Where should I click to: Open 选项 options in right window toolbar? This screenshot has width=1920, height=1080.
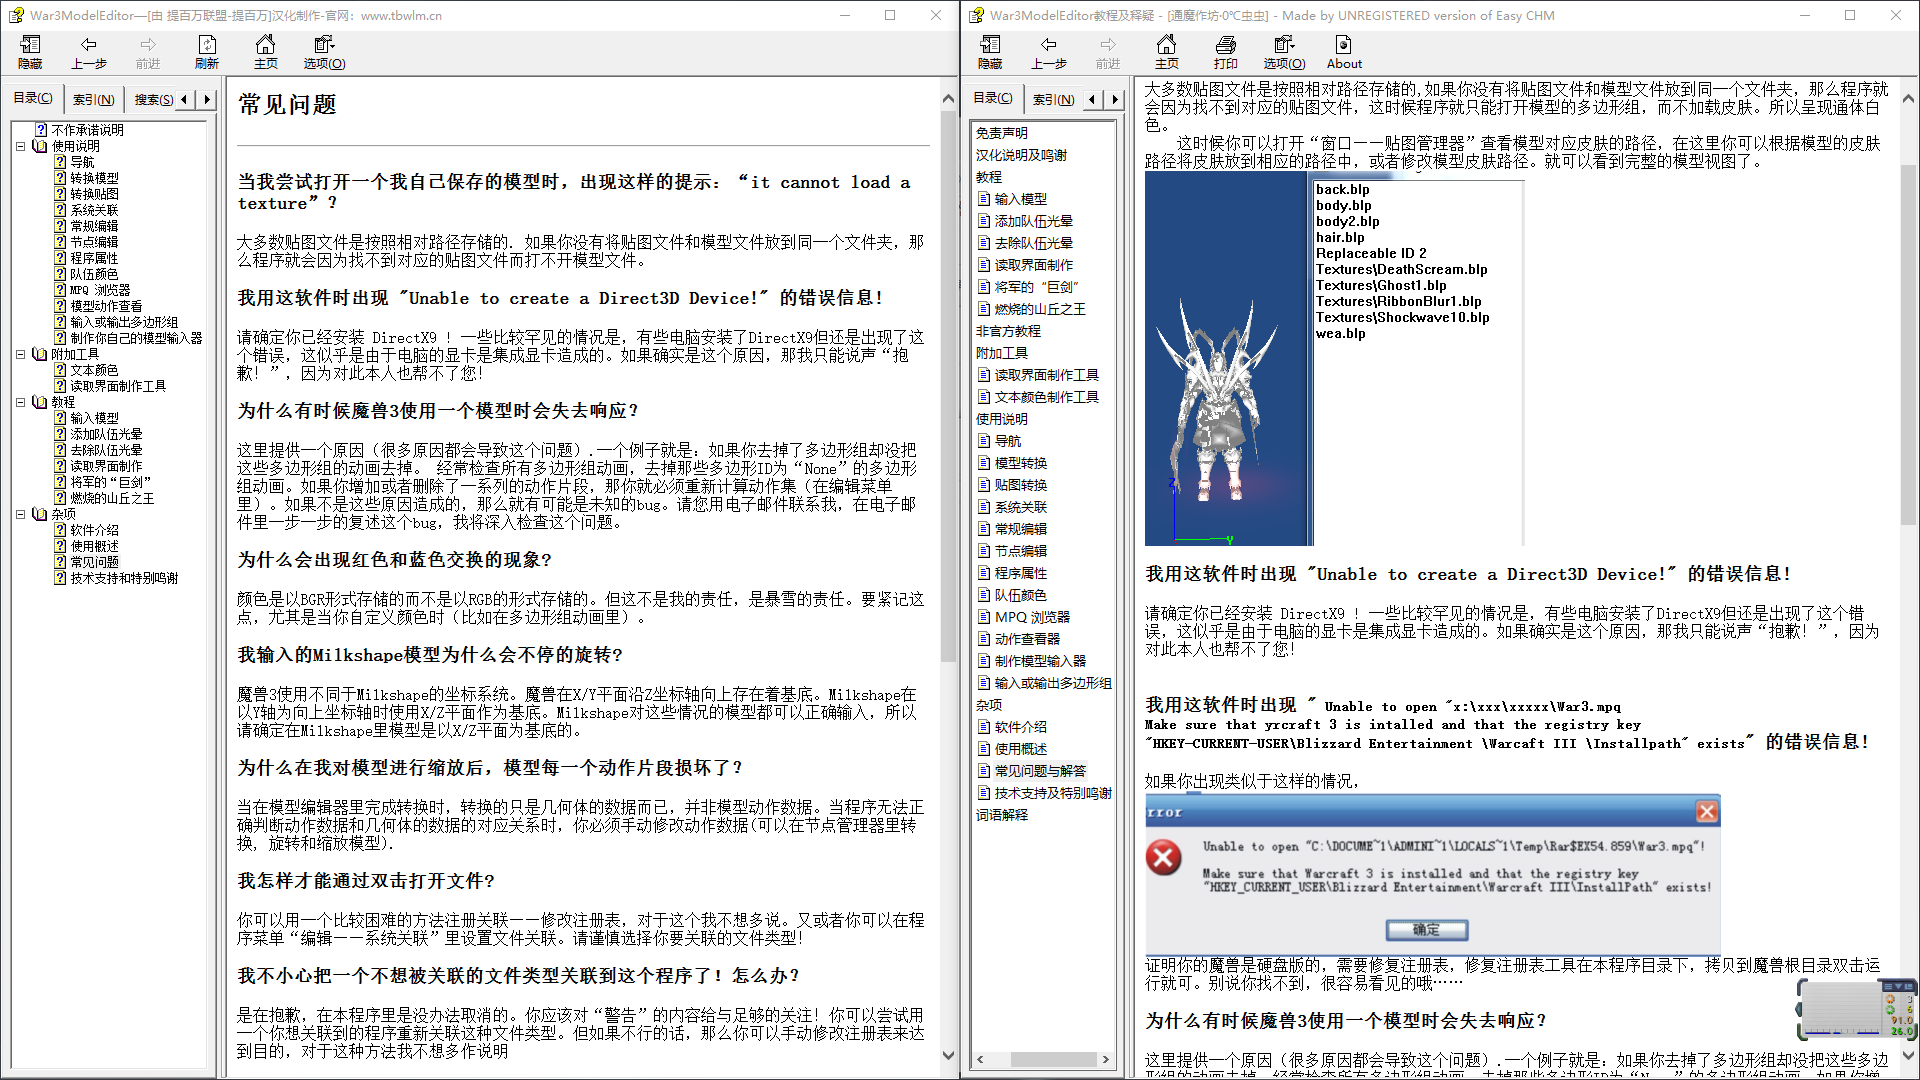click(1284, 52)
